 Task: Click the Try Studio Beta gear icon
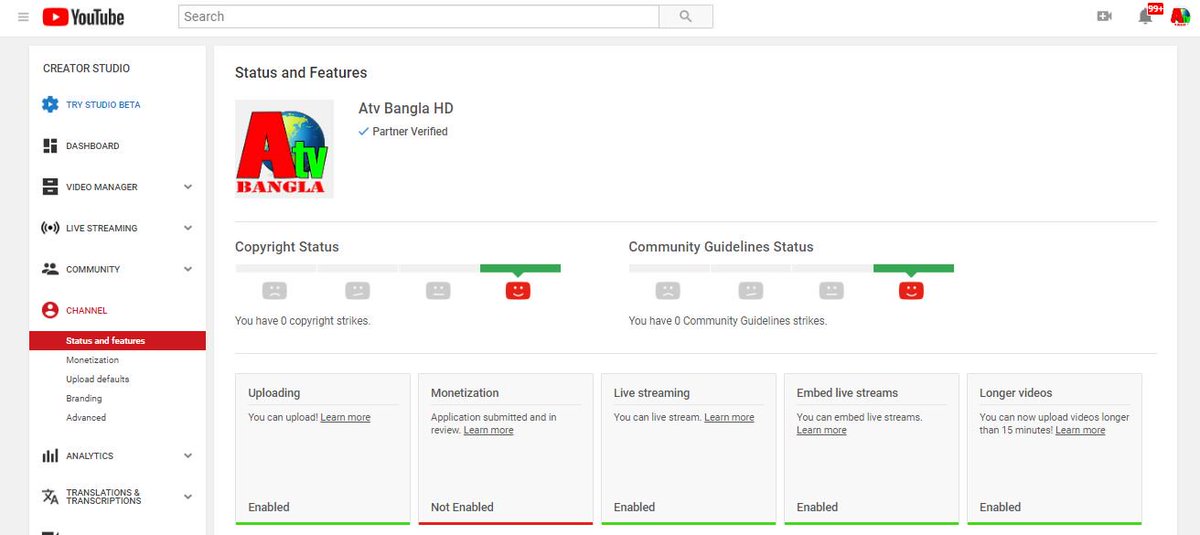[50, 105]
